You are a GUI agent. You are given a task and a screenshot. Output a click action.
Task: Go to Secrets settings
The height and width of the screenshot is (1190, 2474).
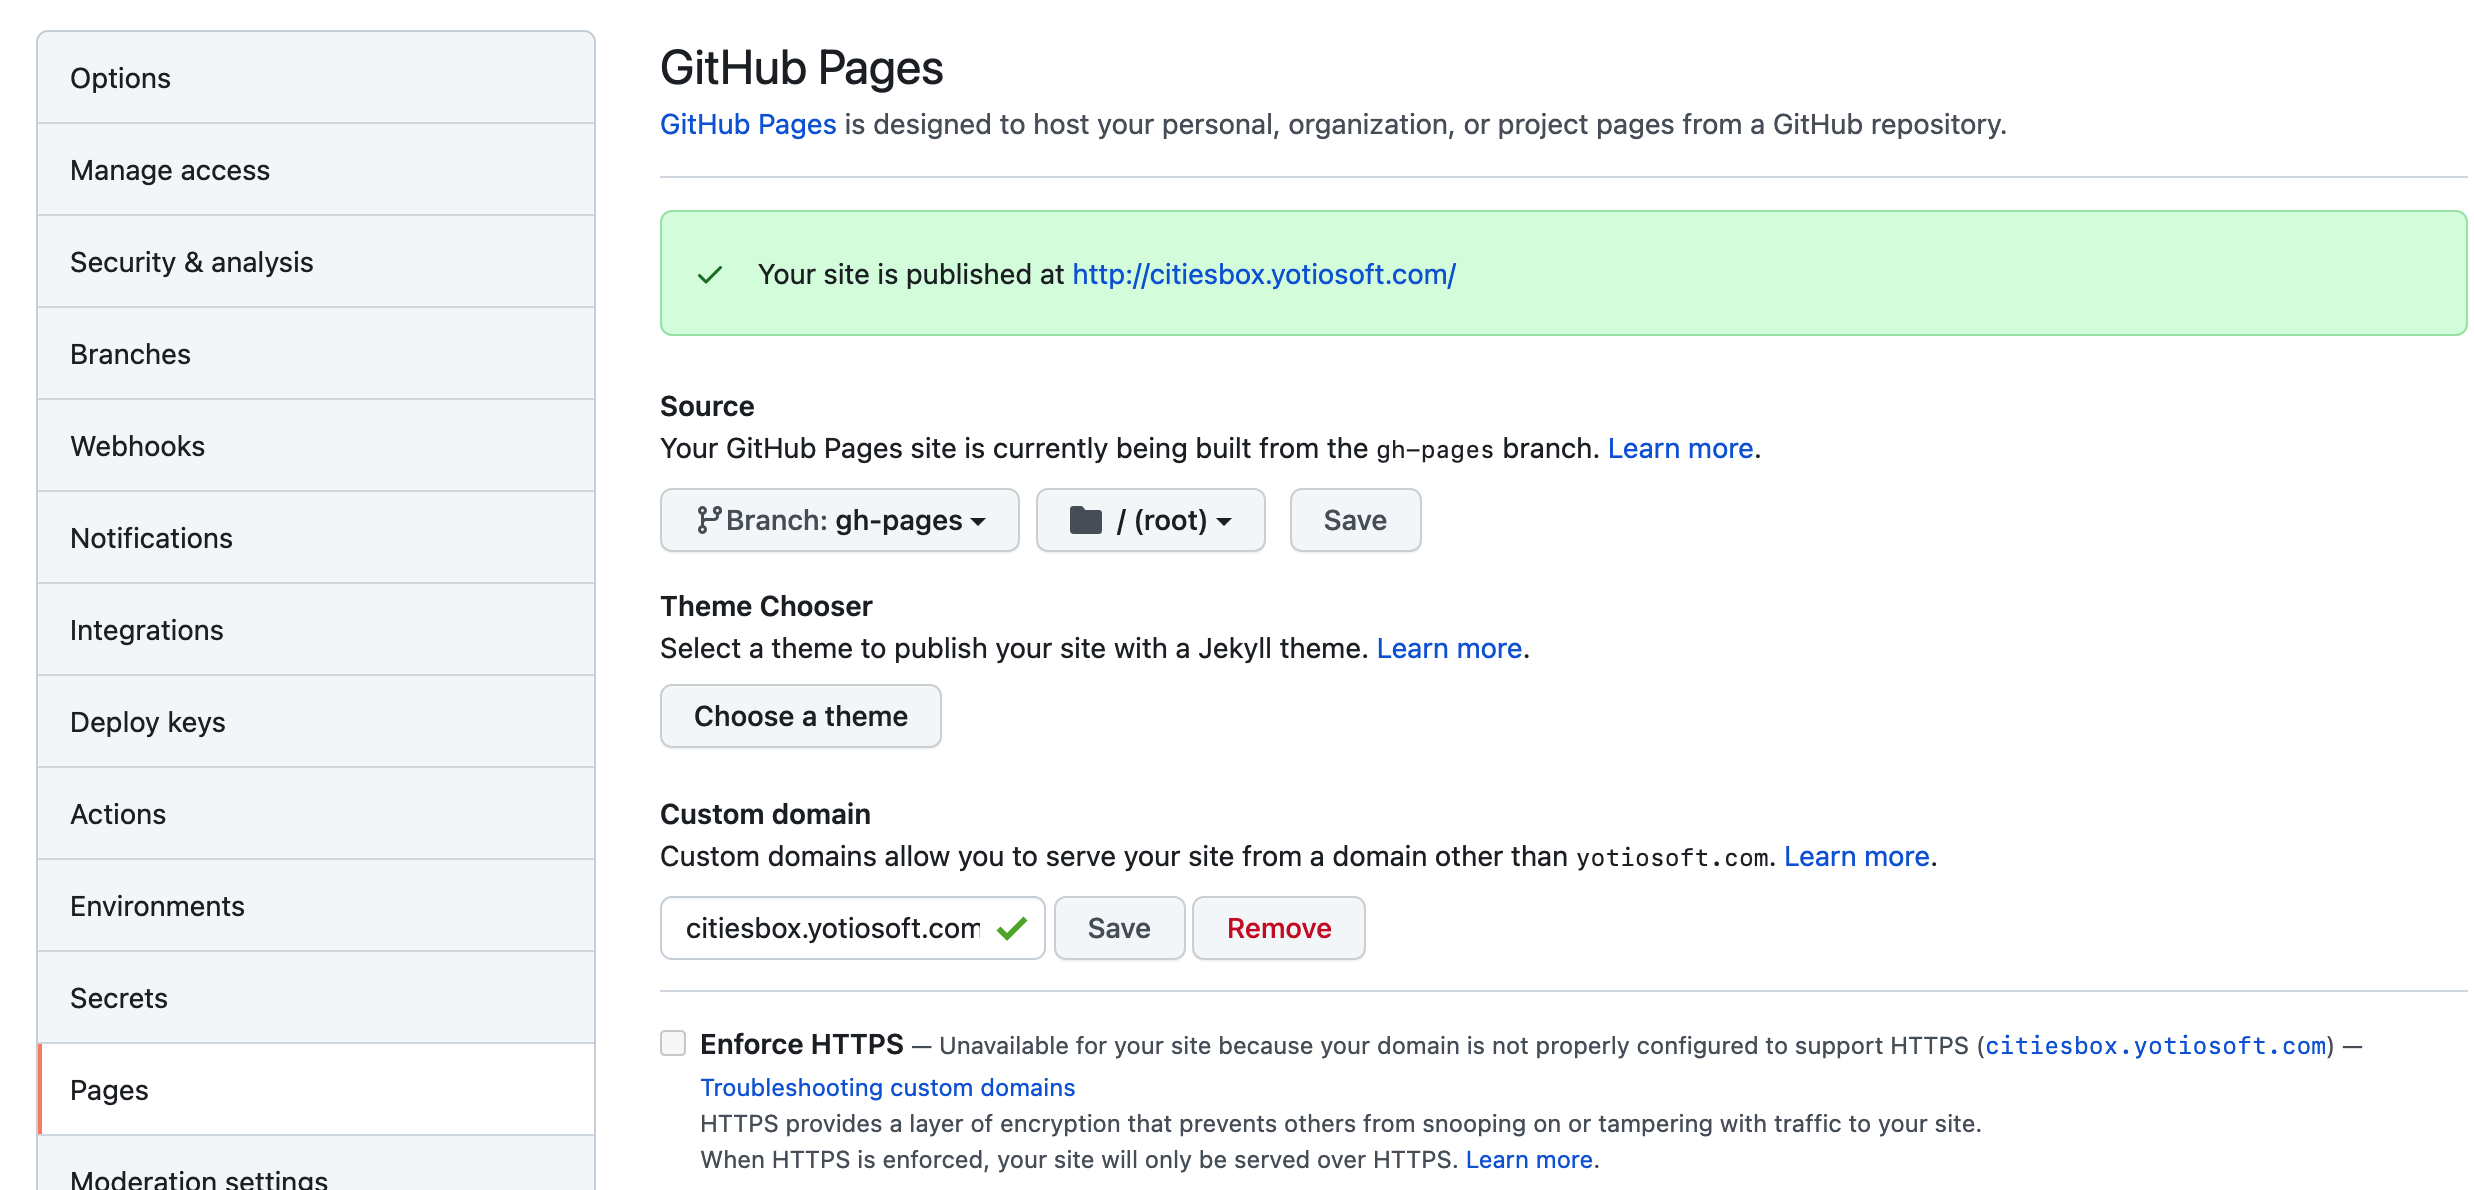(x=316, y=998)
